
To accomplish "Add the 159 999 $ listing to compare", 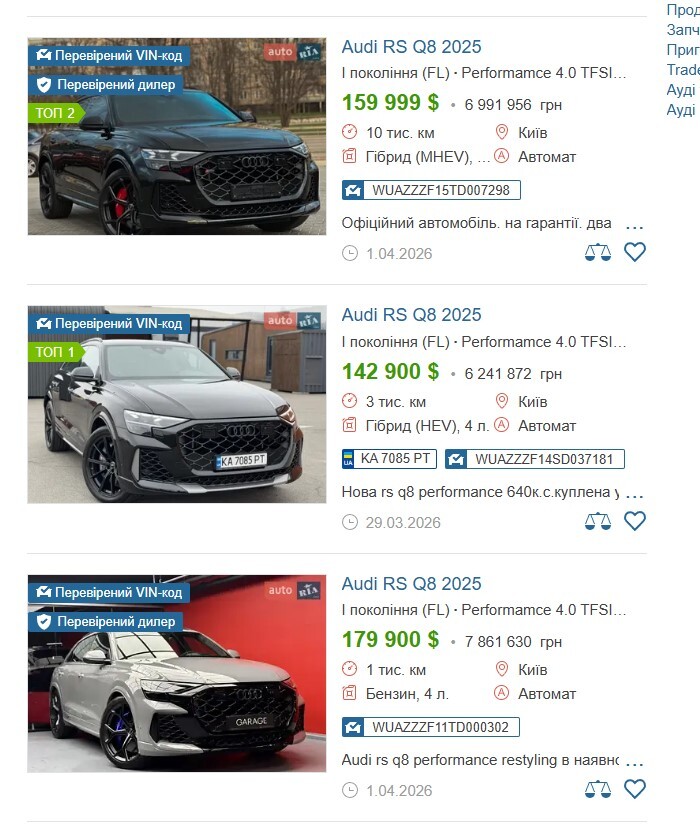I will pos(598,253).
